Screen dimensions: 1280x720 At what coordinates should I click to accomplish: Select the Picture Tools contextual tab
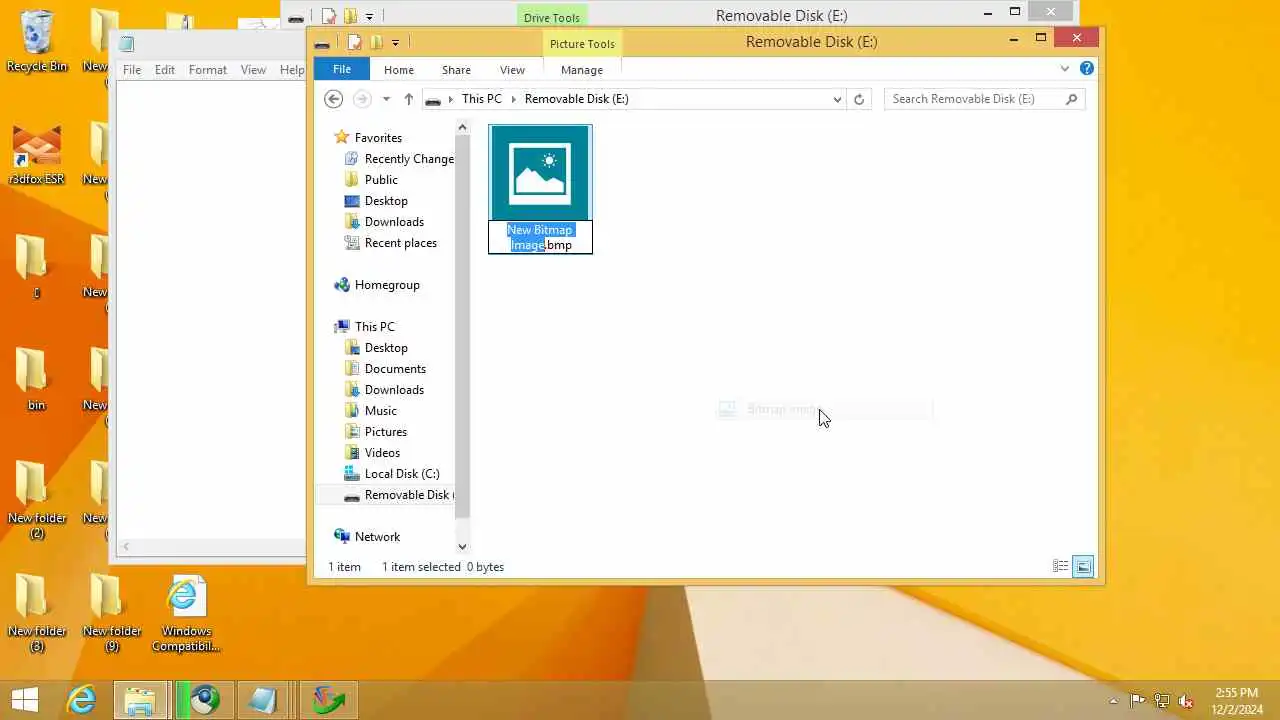(x=582, y=44)
